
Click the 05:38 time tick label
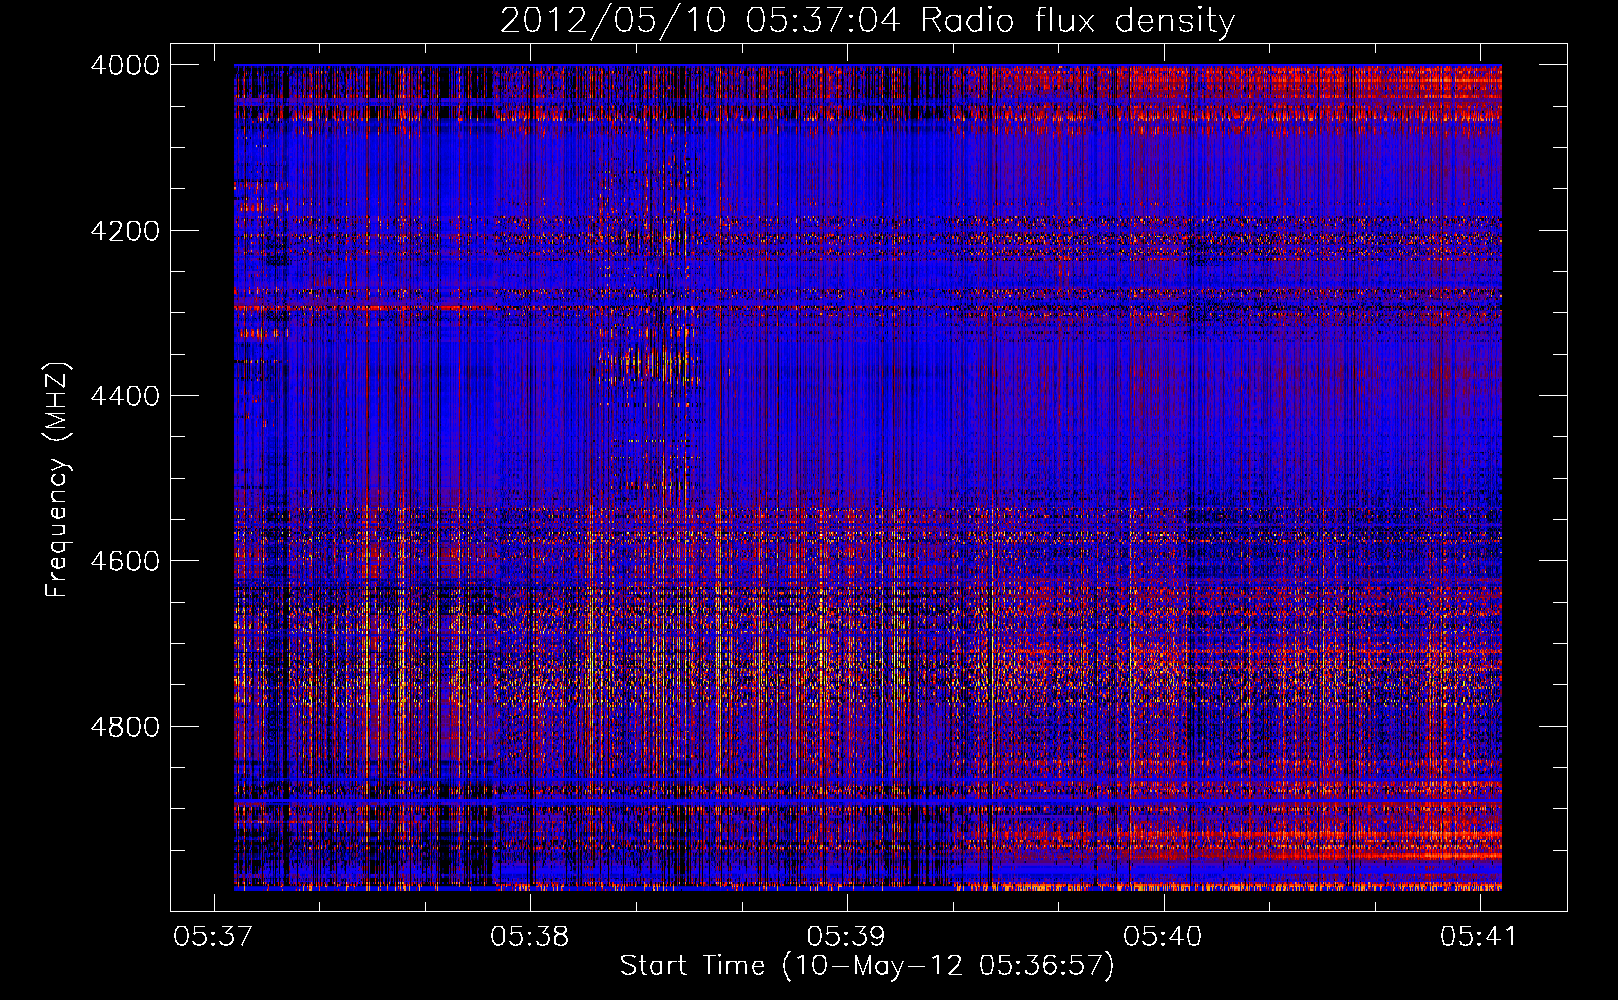pyautogui.click(x=529, y=936)
